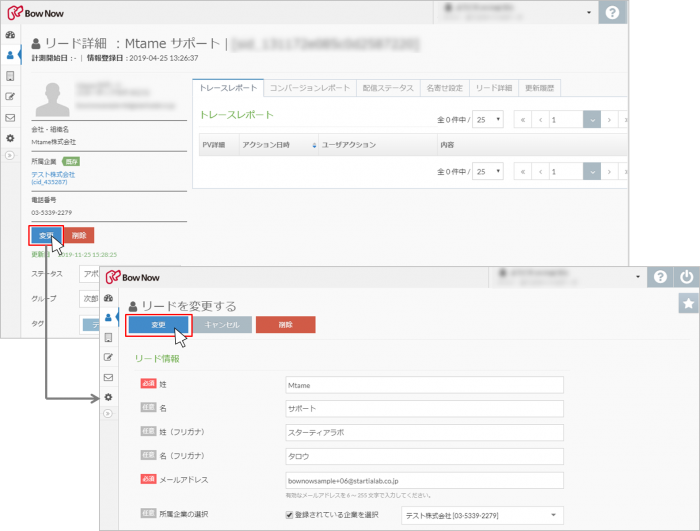Click 名(フリガナ) field with タロウ

coord(424,456)
